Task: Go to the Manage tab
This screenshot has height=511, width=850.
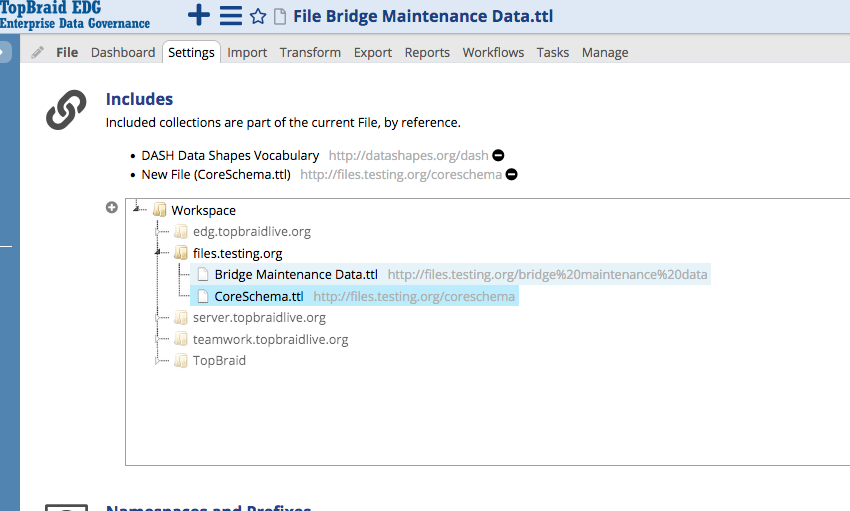Action: [x=605, y=52]
